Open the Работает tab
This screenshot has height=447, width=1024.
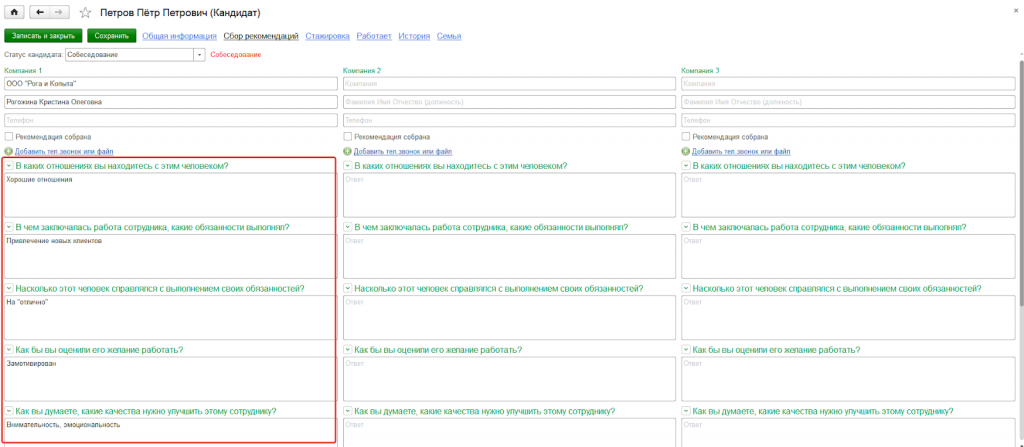374,36
